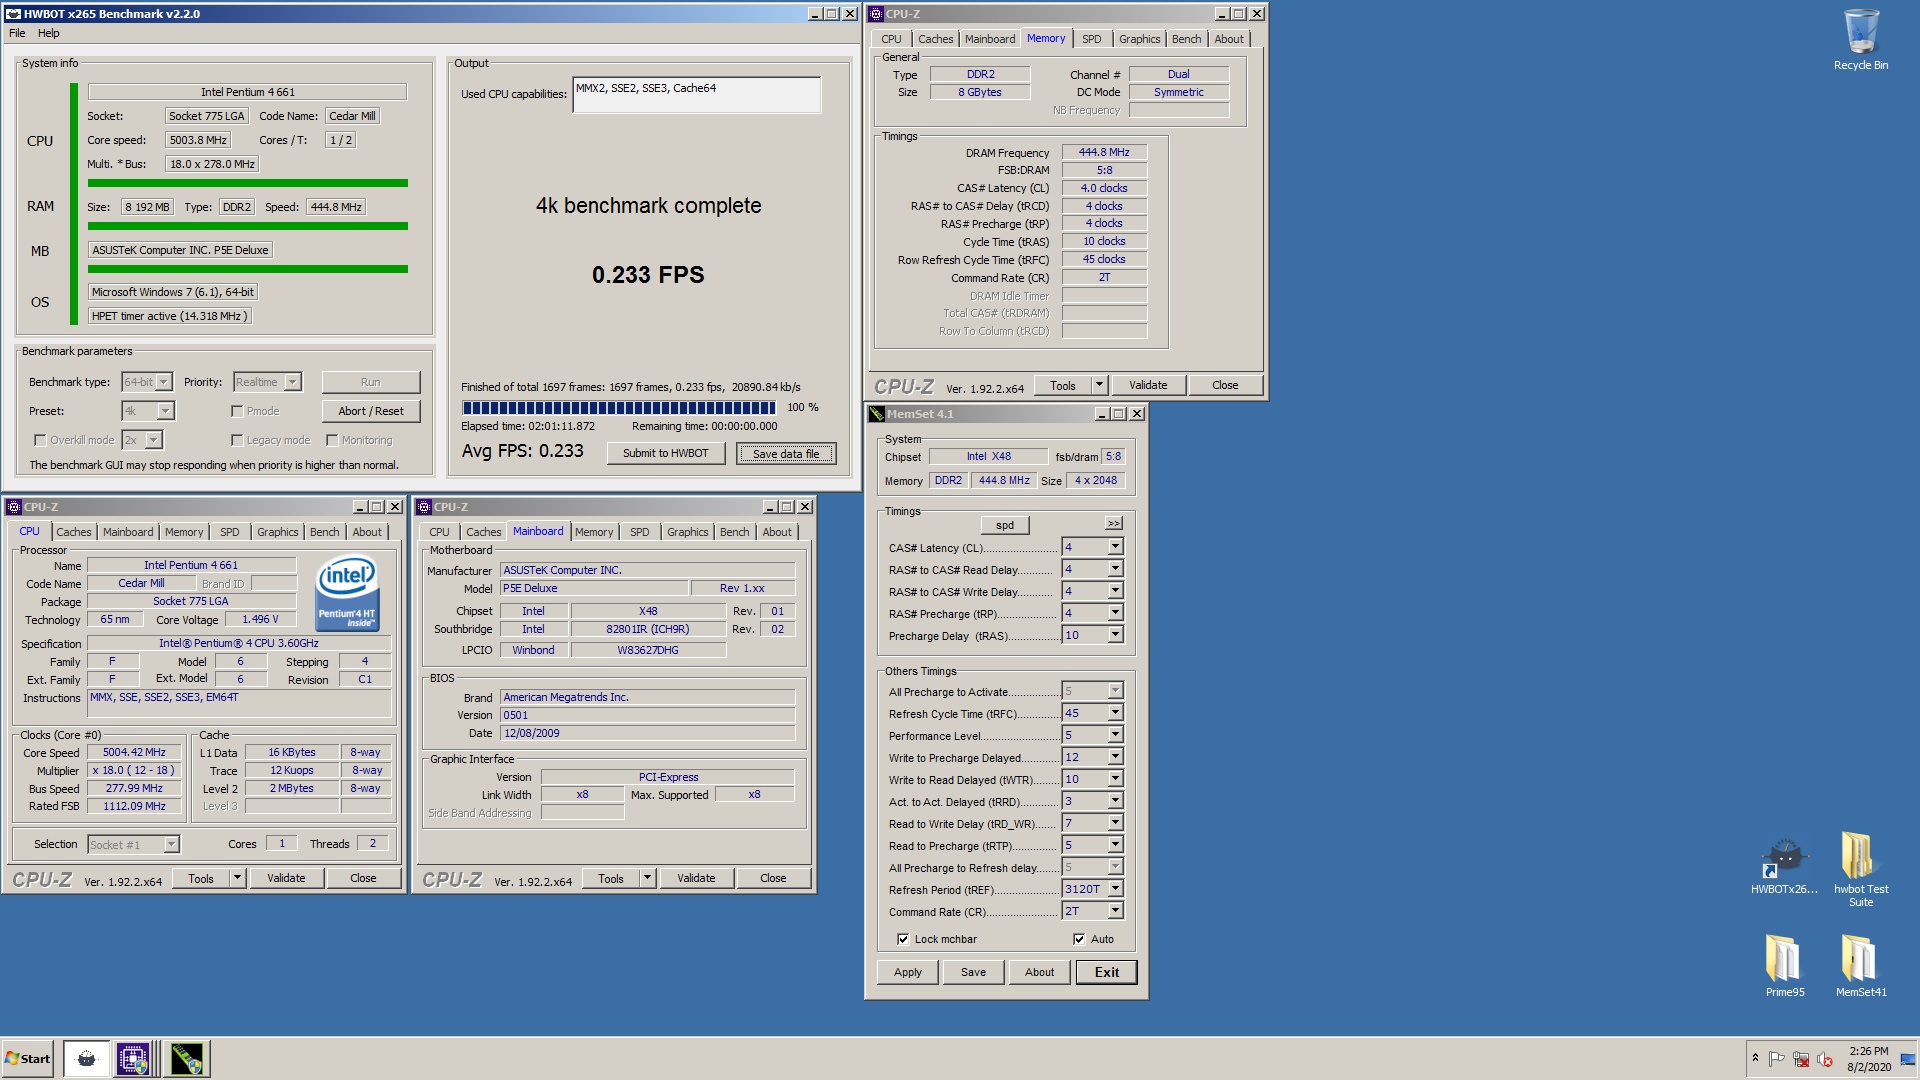The height and width of the screenshot is (1080, 1920).
Task: Switch to Bench tab in Mainboard CPU-Z window
Action: [x=734, y=532]
